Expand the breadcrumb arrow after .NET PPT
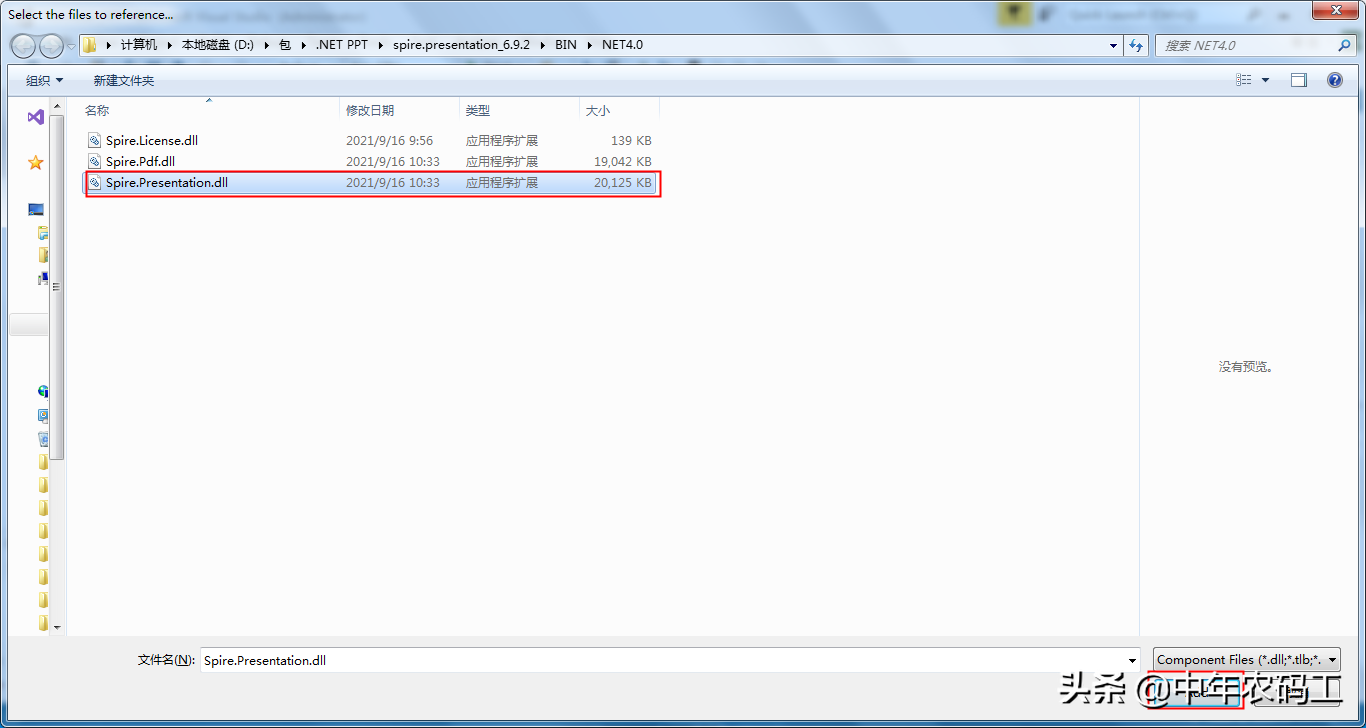The image size is (1366, 728). (x=381, y=45)
